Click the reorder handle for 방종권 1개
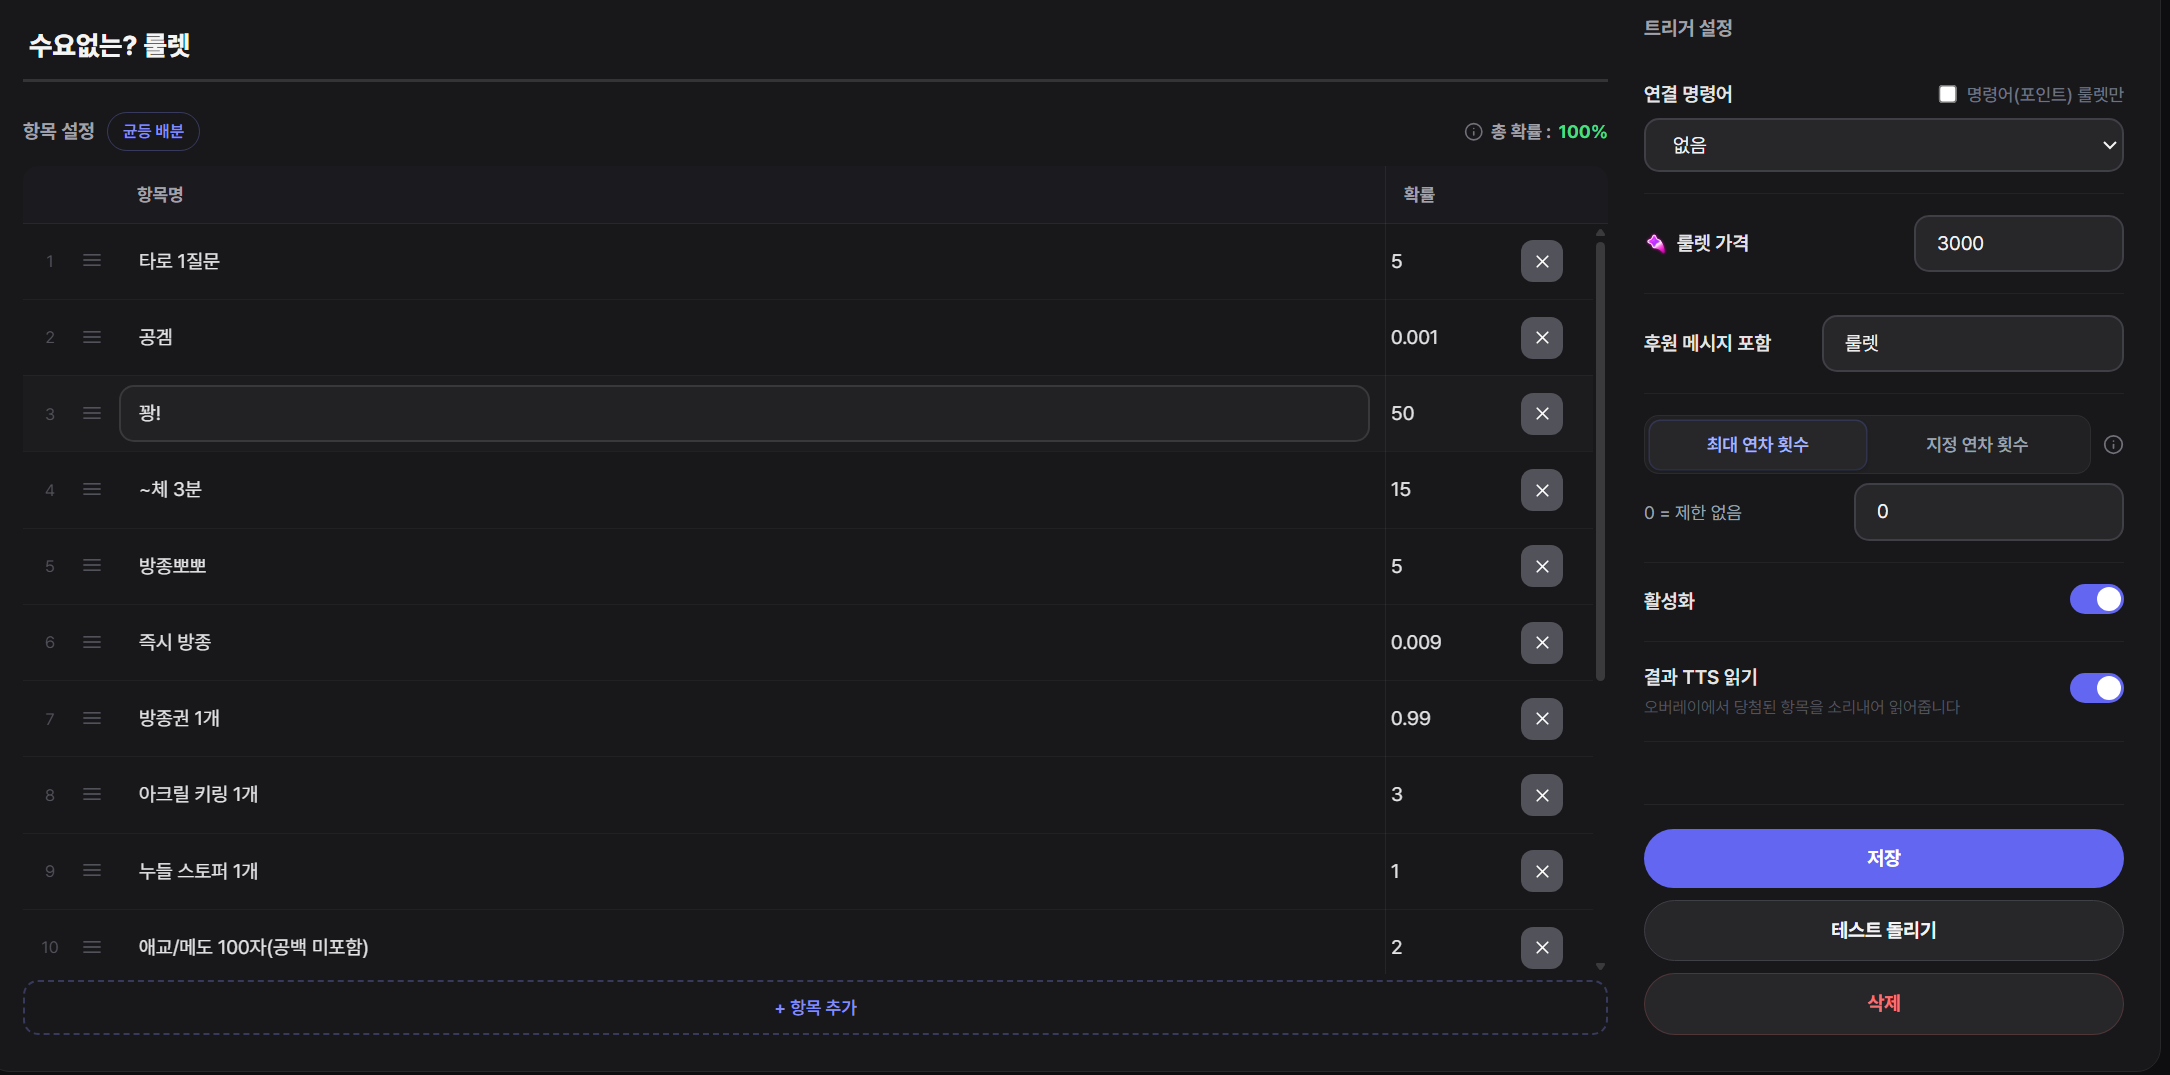This screenshot has height=1075, width=2170. [92, 718]
